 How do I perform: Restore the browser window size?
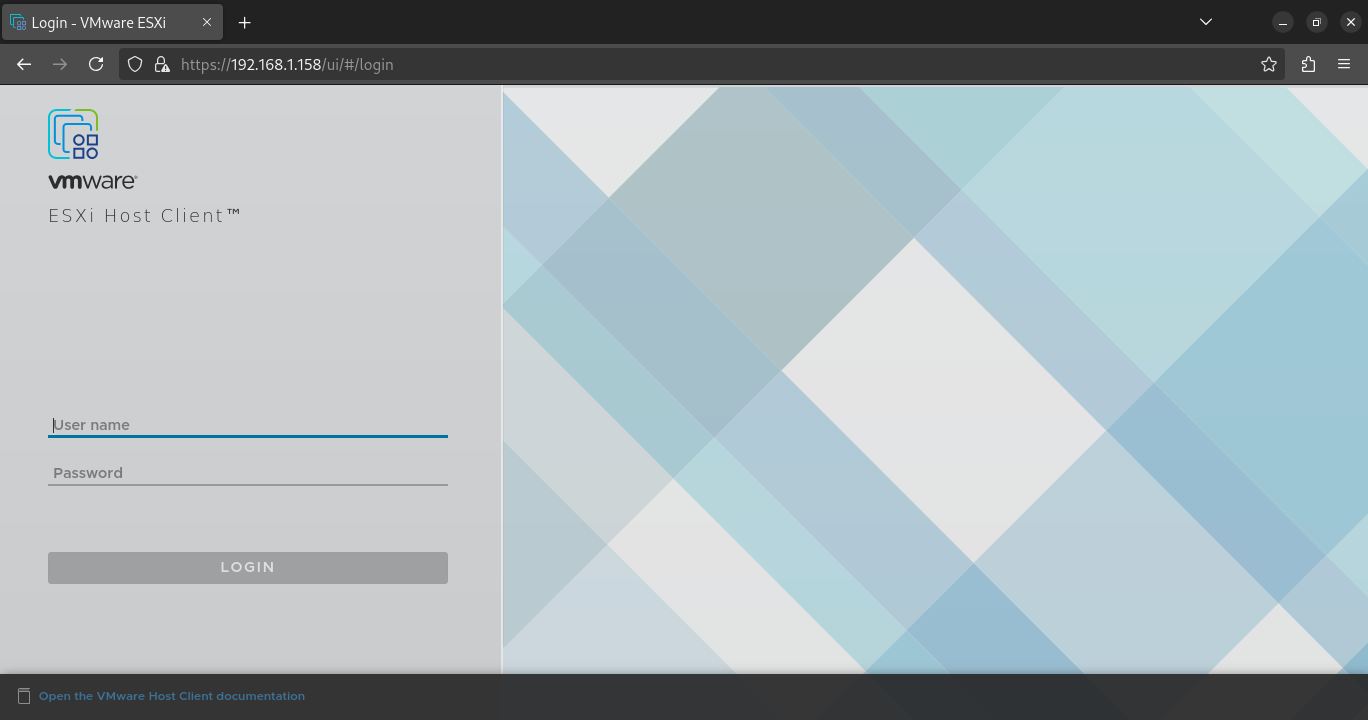pyautogui.click(x=1317, y=22)
